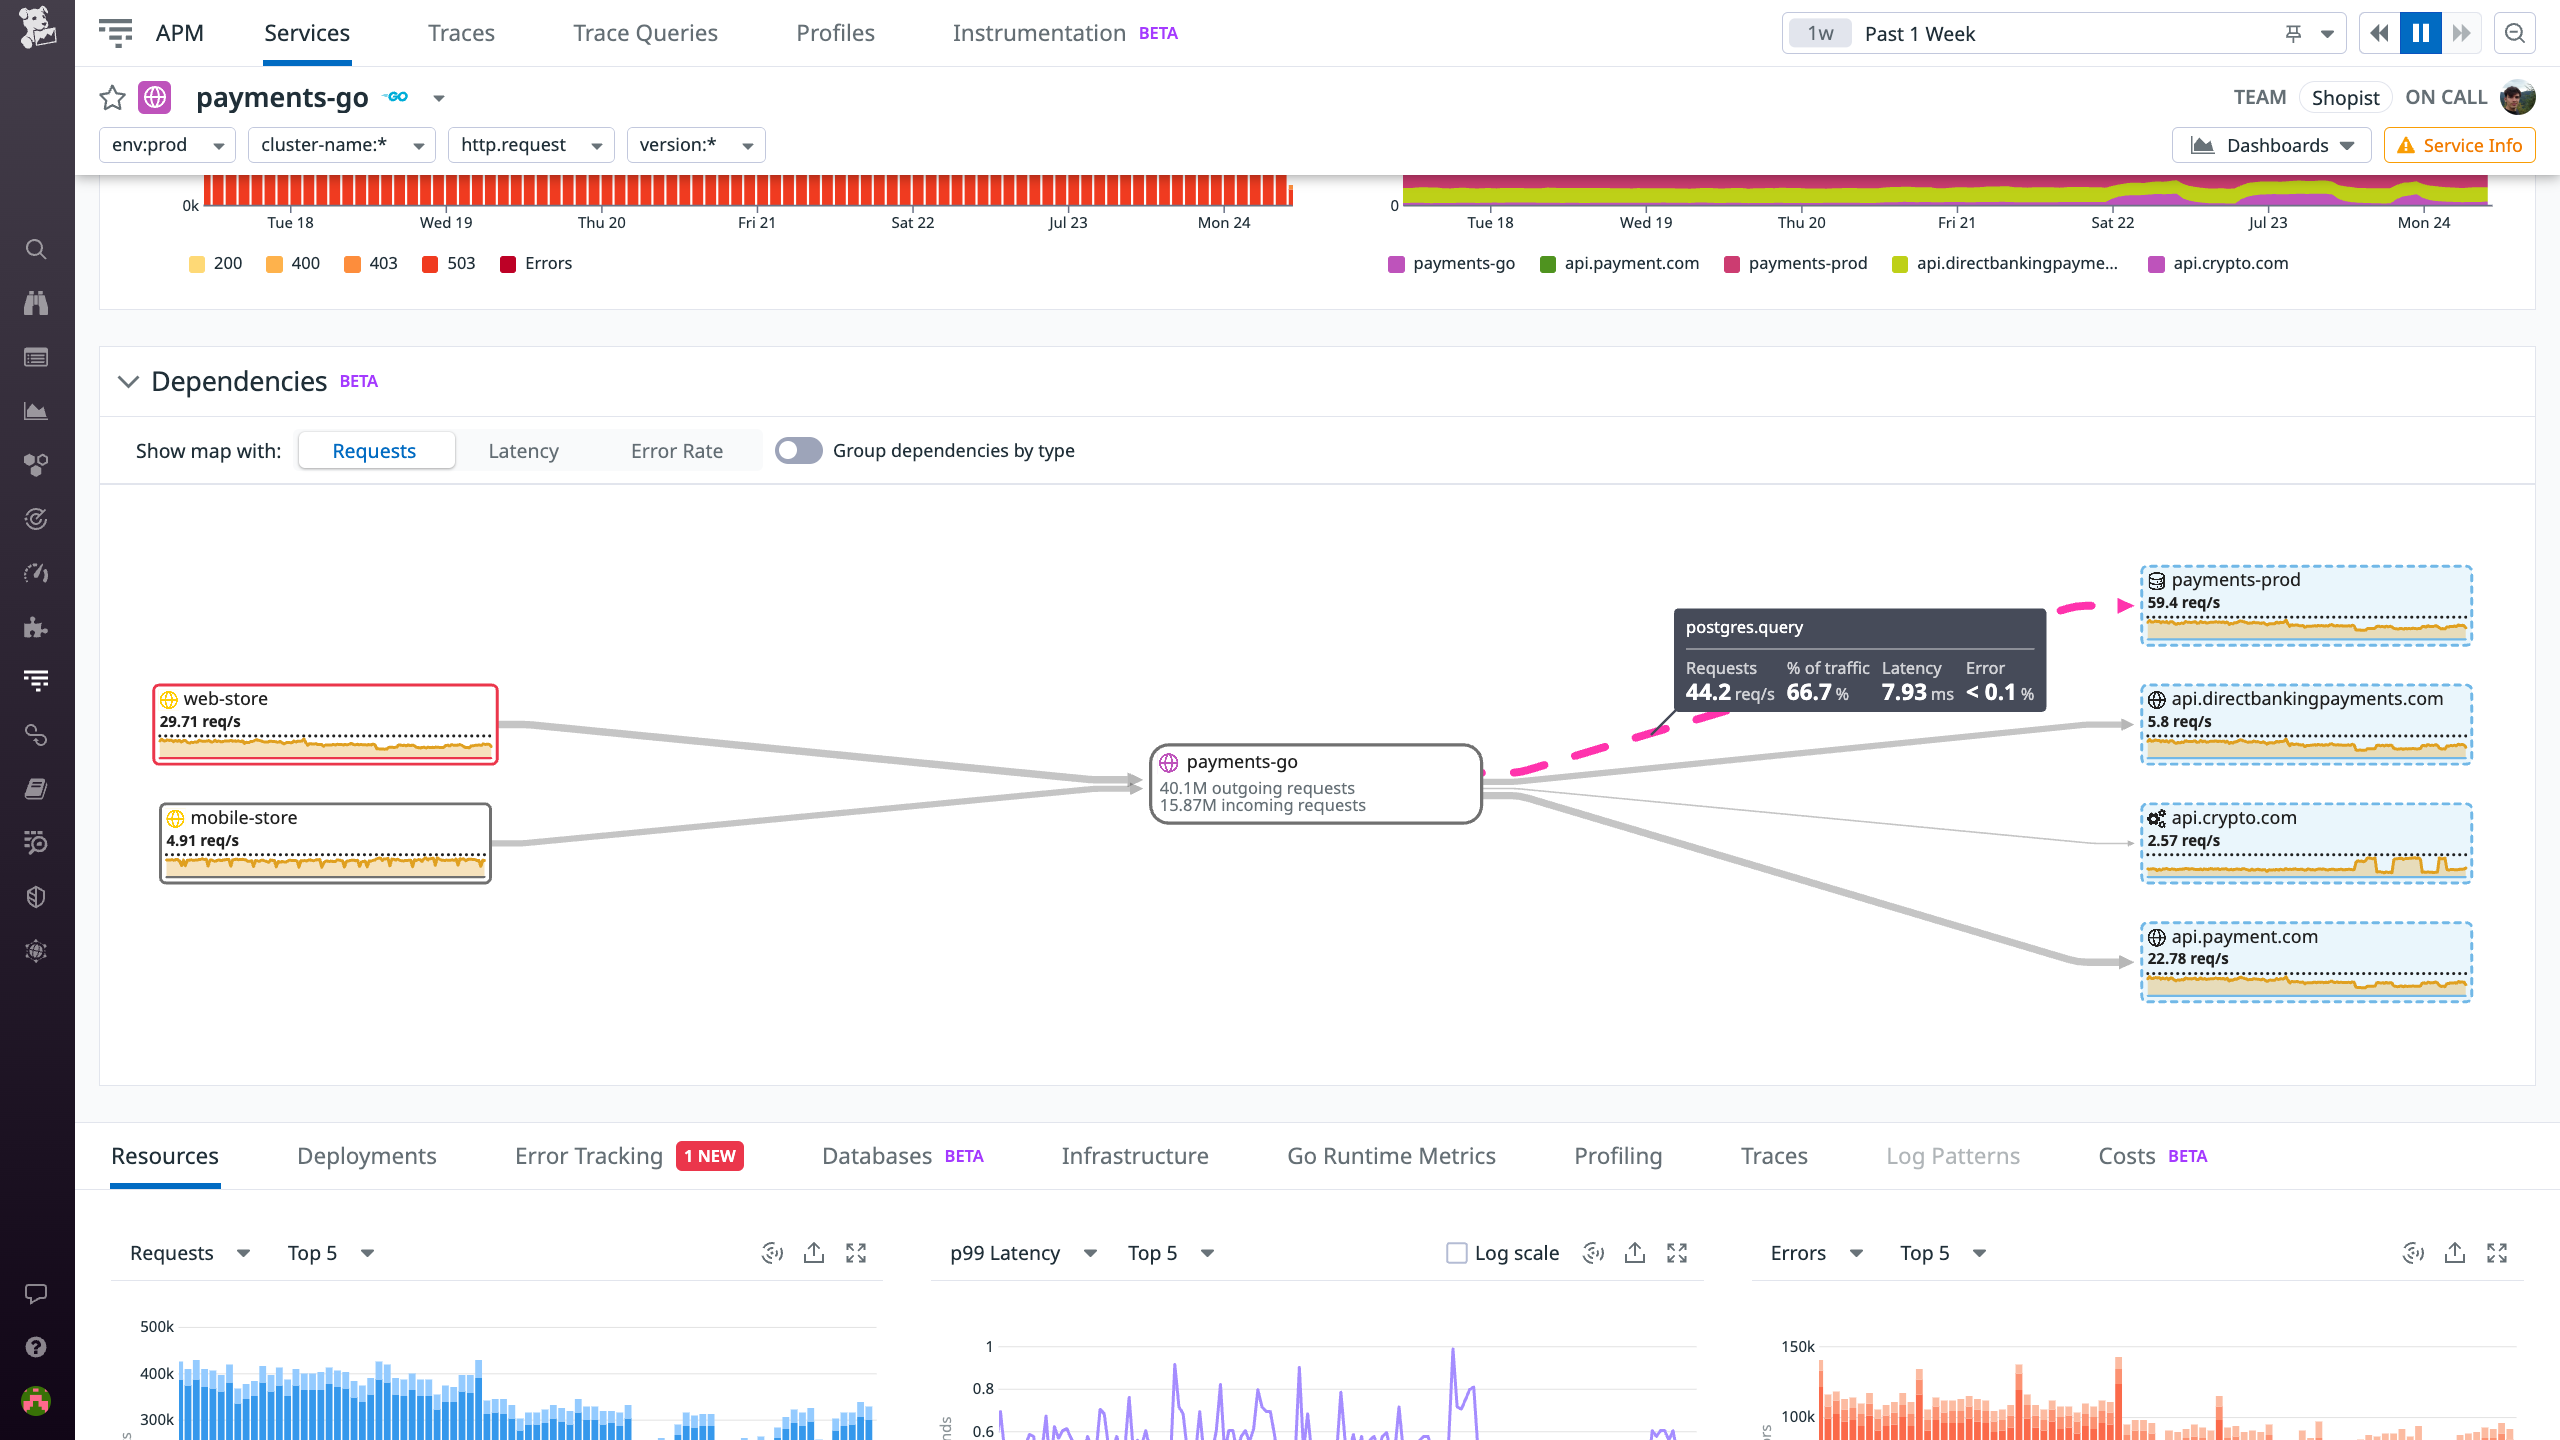Screen dimensions: 2560x1440
Task: Open the Top 5 dropdown on Errors chart
Action: (1939, 1252)
